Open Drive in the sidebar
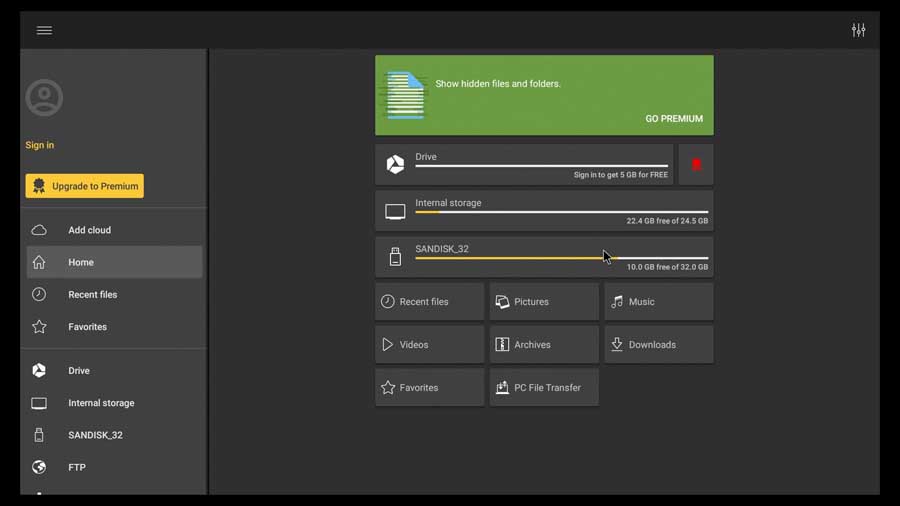Screen dimensions: 900x506 (x=114, y=371)
